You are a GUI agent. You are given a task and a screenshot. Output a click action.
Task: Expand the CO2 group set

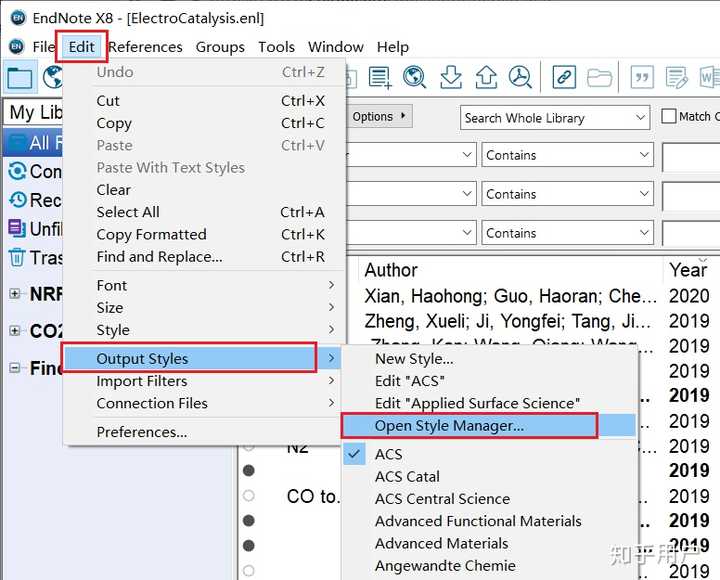[15, 331]
